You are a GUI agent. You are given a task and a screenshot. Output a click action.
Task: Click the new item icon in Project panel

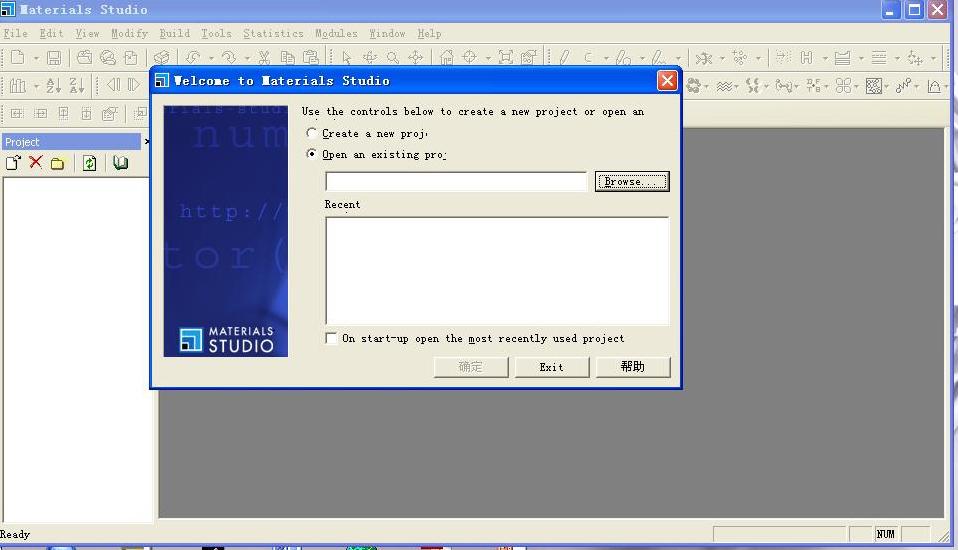pos(13,163)
